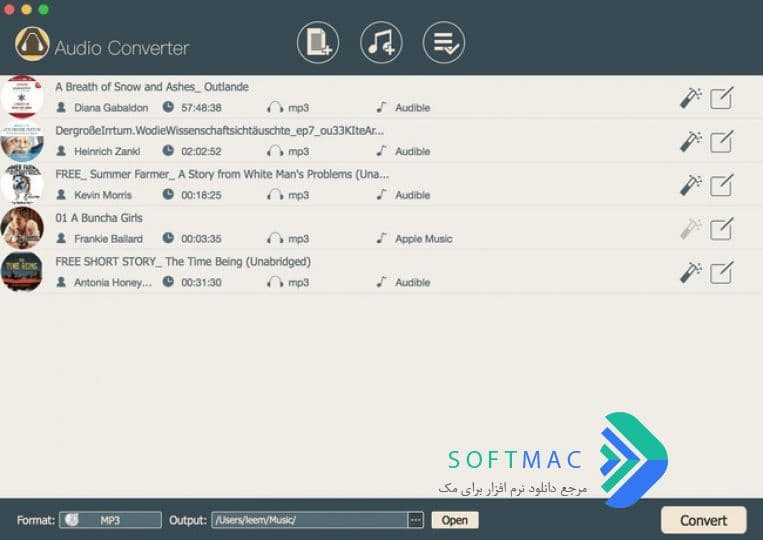Edit tags for Summer Farmer row
The image size is (763, 540).
(x=722, y=185)
